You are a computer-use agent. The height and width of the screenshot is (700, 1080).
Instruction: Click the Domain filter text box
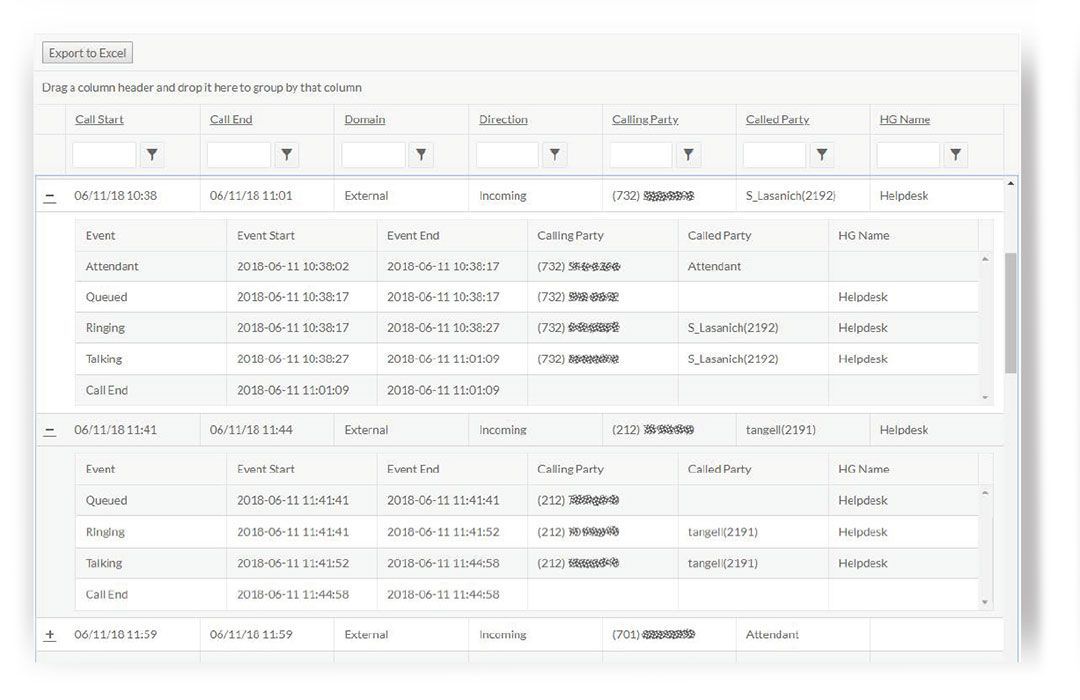pos(375,155)
